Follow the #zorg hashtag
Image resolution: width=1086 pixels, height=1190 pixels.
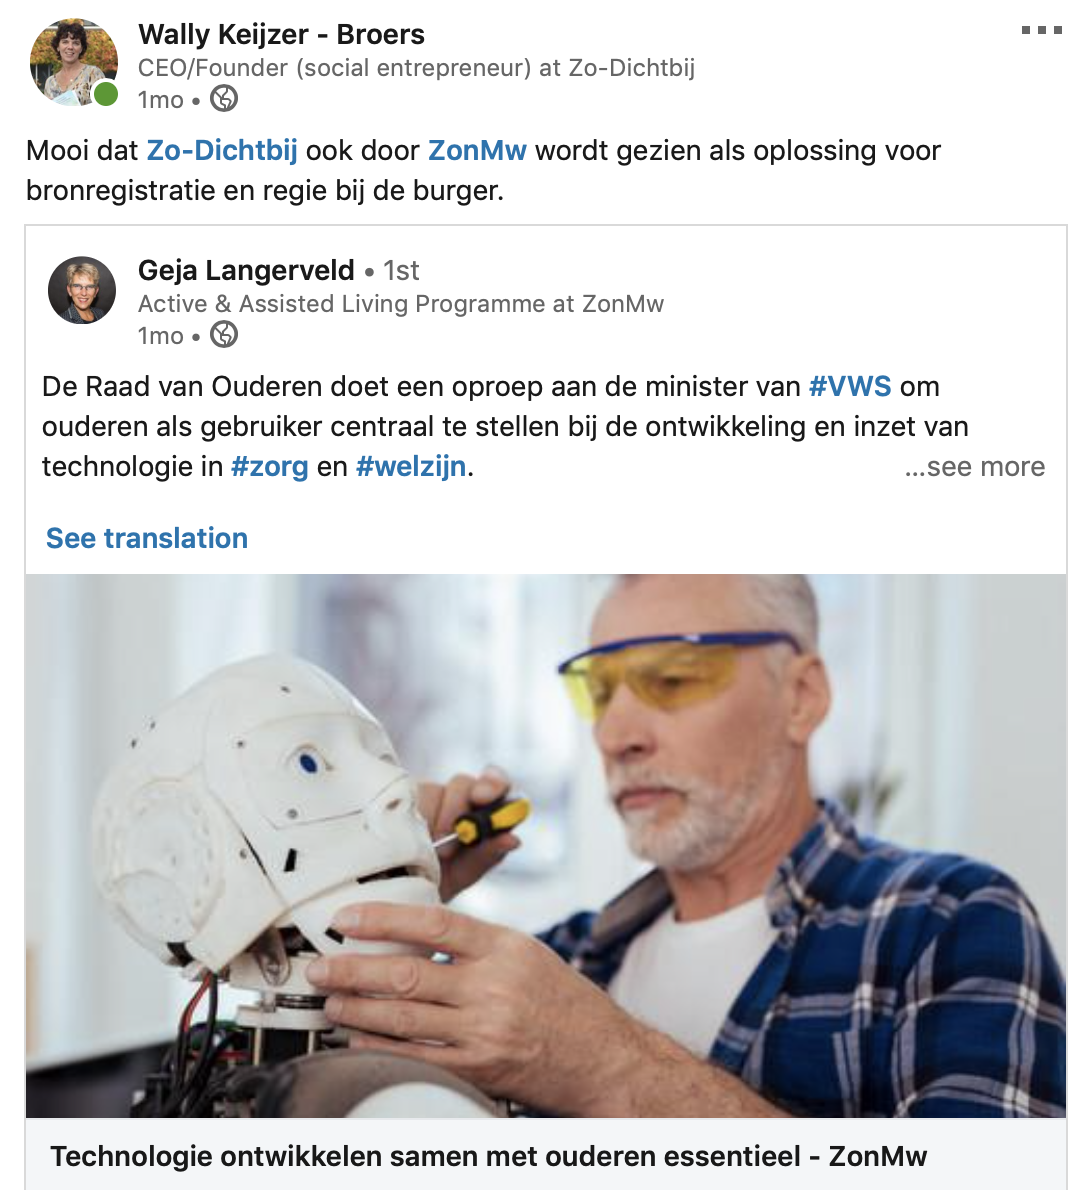coord(269,466)
